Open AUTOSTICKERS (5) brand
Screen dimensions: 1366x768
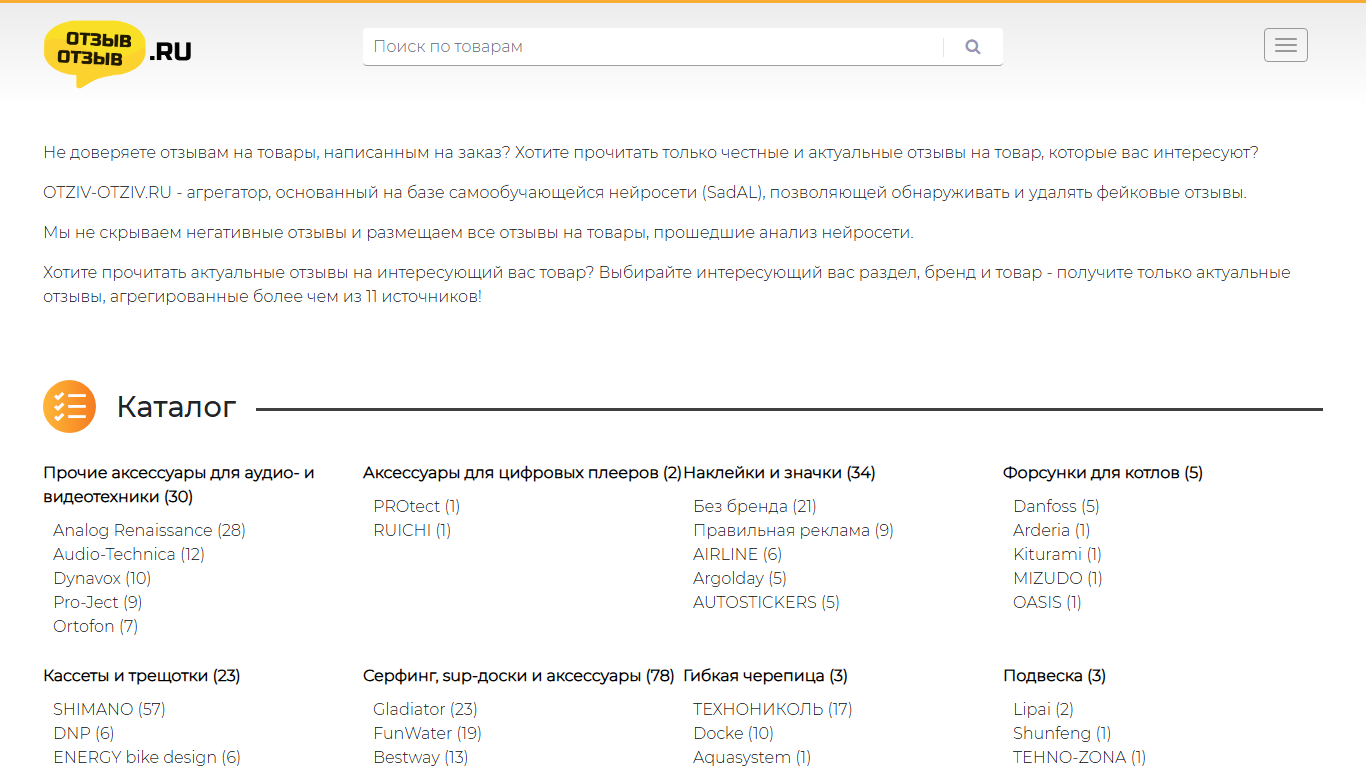[x=766, y=602]
